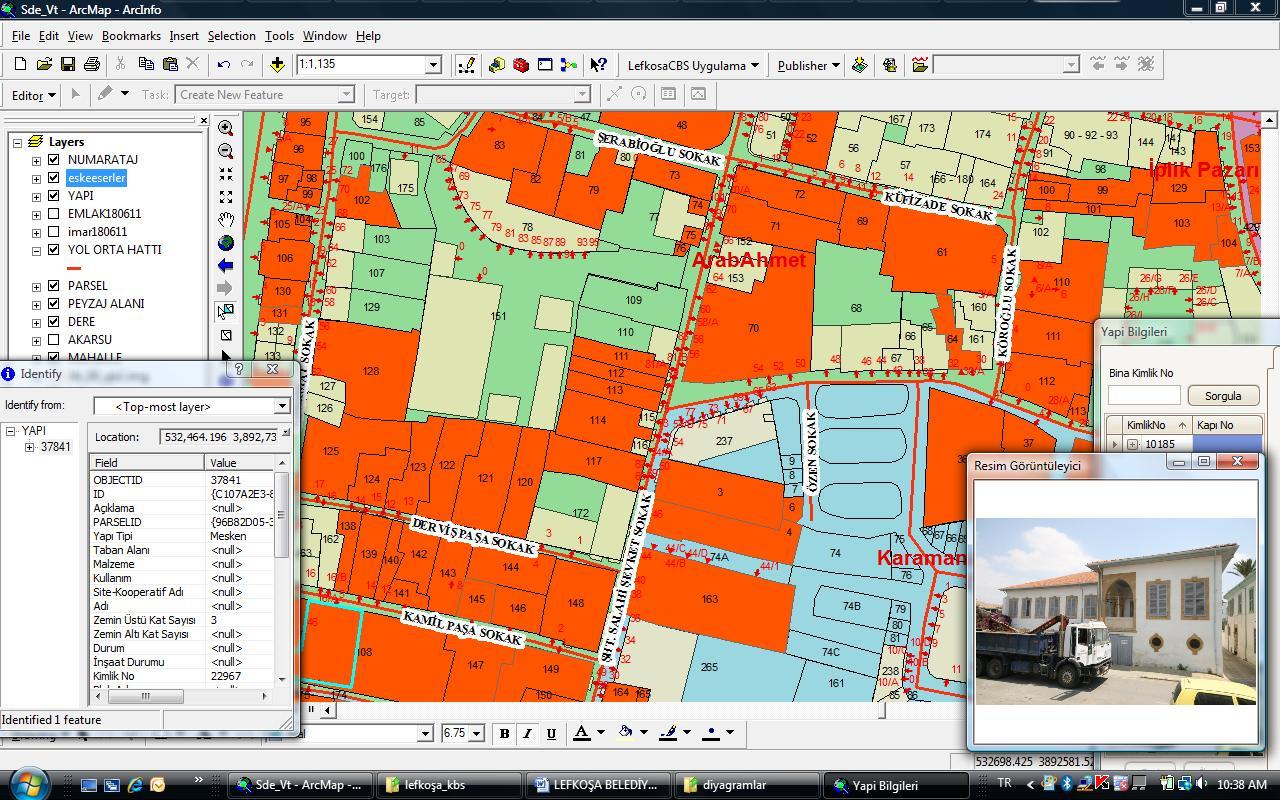Expand the 37841 node in Identify tree
The height and width of the screenshot is (800, 1280).
[x=30, y=447]
